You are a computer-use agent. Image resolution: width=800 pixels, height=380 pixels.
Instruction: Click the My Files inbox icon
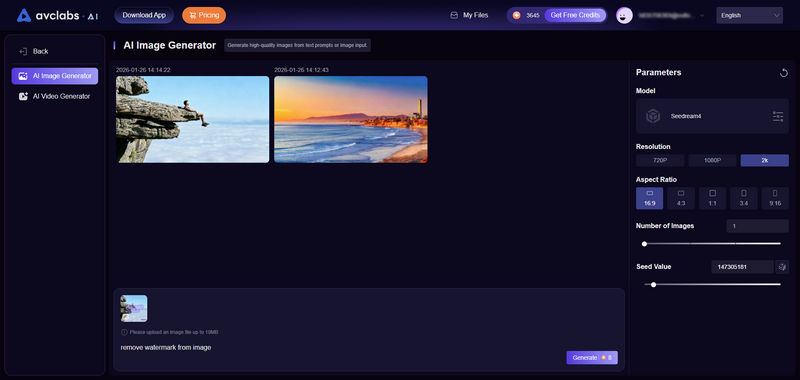(454, 15)
